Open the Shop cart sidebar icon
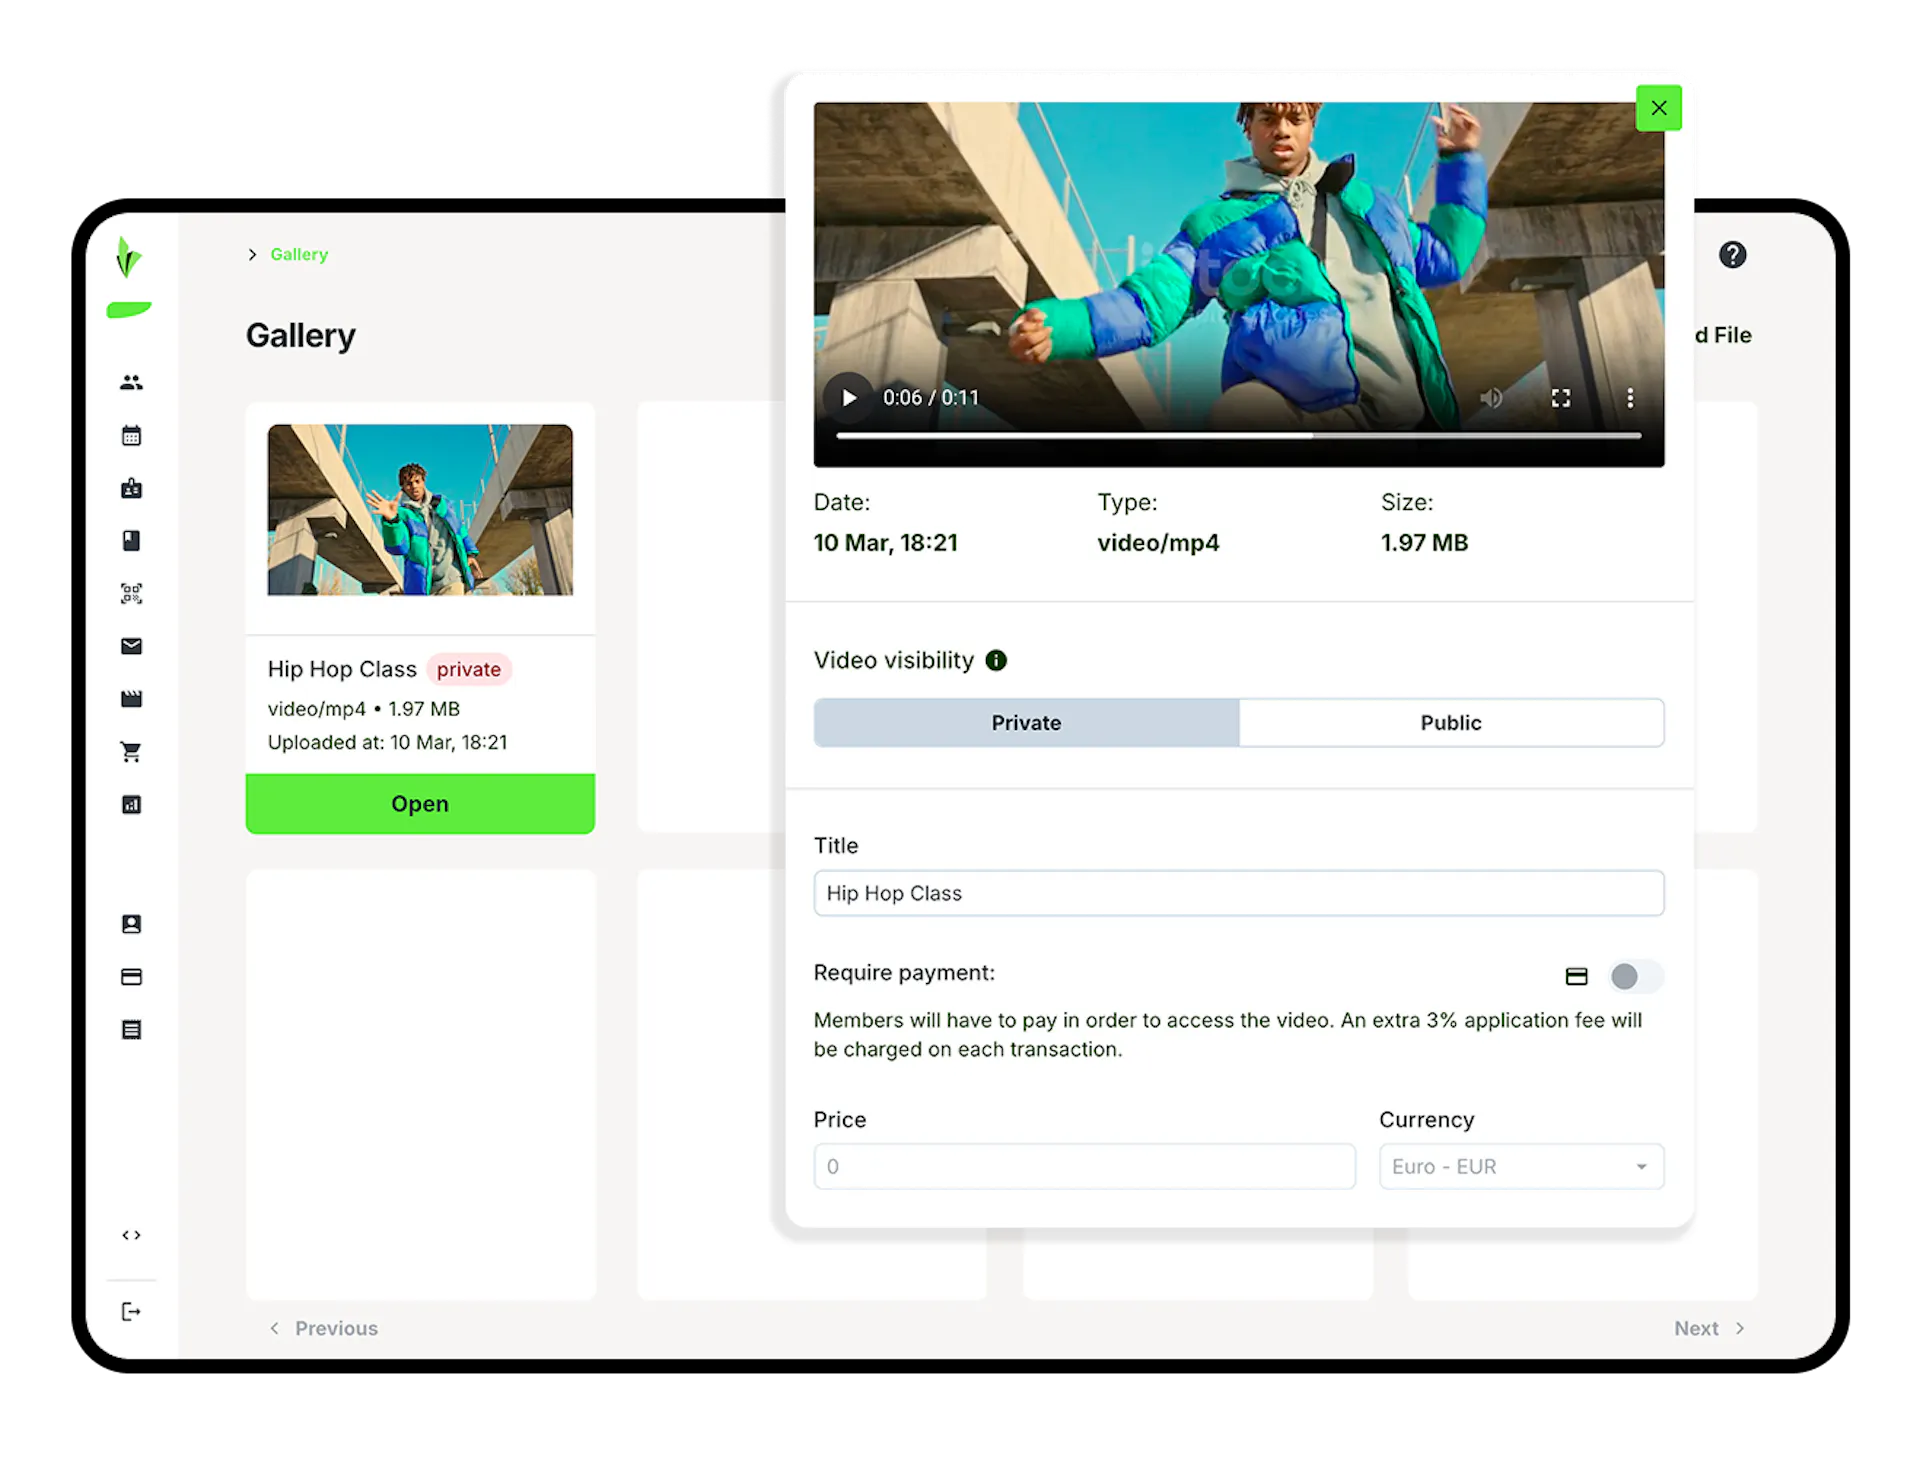The image size is (1920, 1458). pyautogui.click(x=131, y=752)
